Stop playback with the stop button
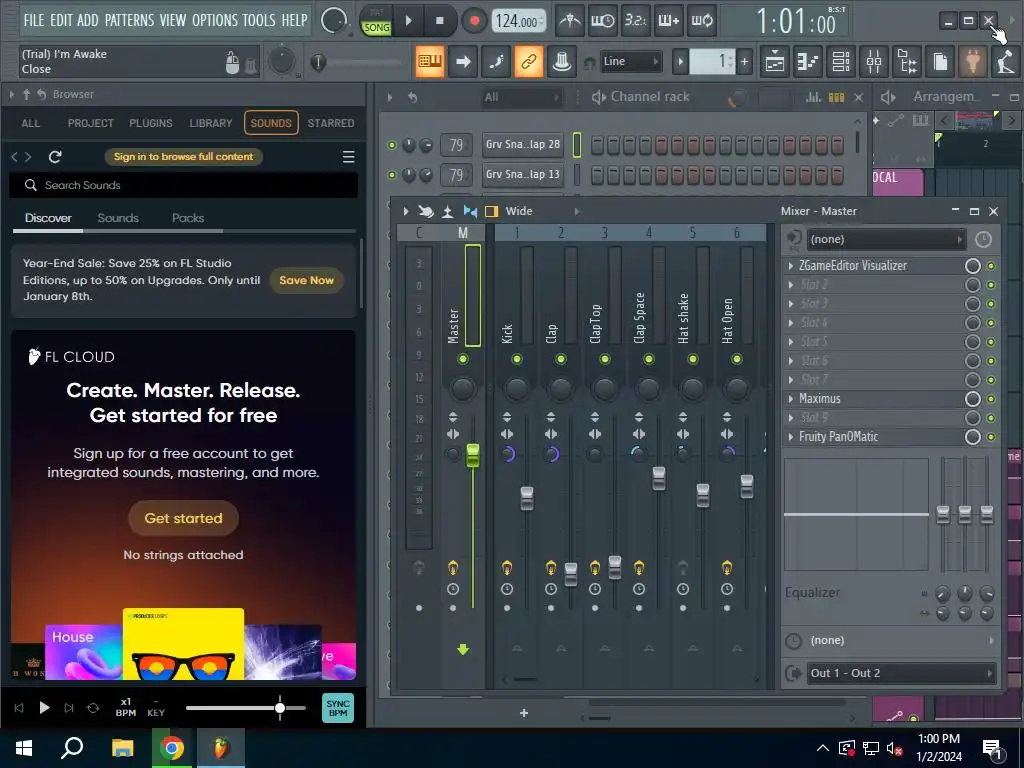Image resolution: width=1024 pixels, height=768 pixels. [x=440, y=21]
